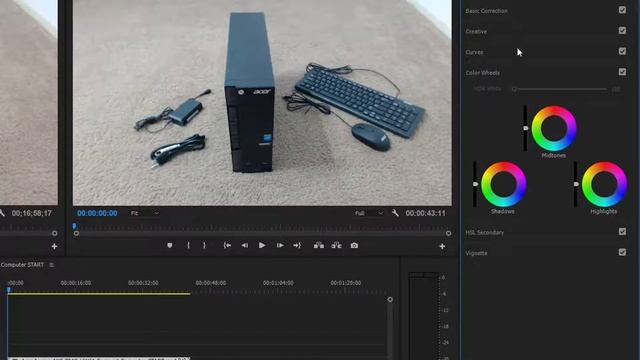Viewport: 640px width, 360px height.
Task: Click the program monitor video preview
Action: pos(262,102)
